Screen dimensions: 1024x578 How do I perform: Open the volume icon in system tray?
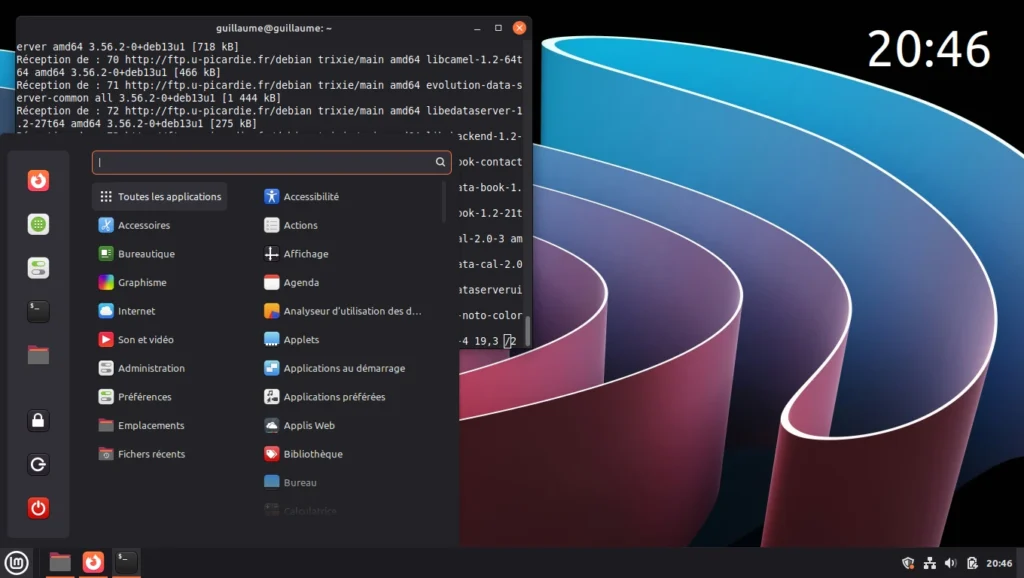[x=950, y=563]
